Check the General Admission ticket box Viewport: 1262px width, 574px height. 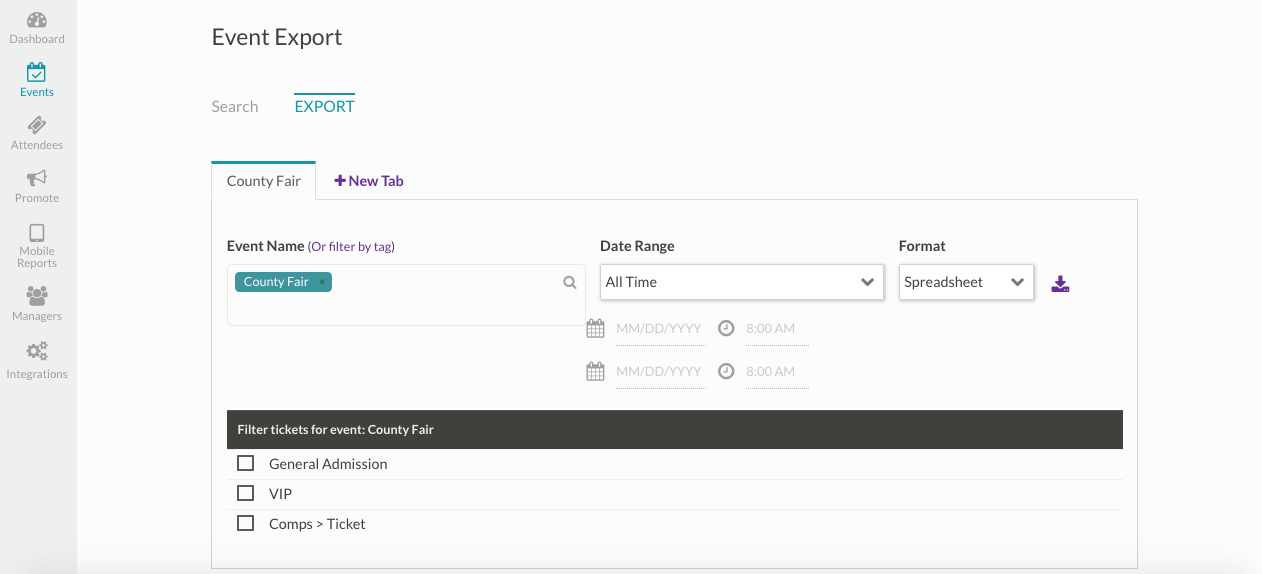[x=245, y=463]
